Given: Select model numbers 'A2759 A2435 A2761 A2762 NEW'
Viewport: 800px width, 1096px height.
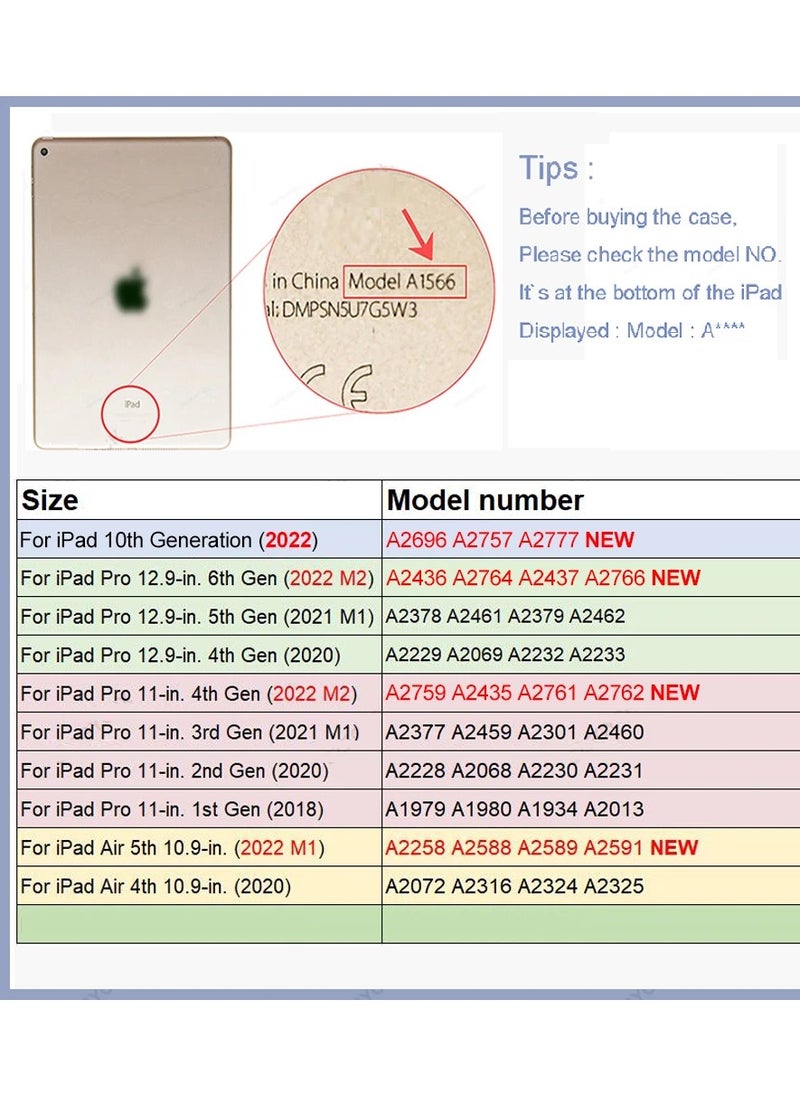Looking at the screenshot, I should pyautogui.click(x=542, y=693).
